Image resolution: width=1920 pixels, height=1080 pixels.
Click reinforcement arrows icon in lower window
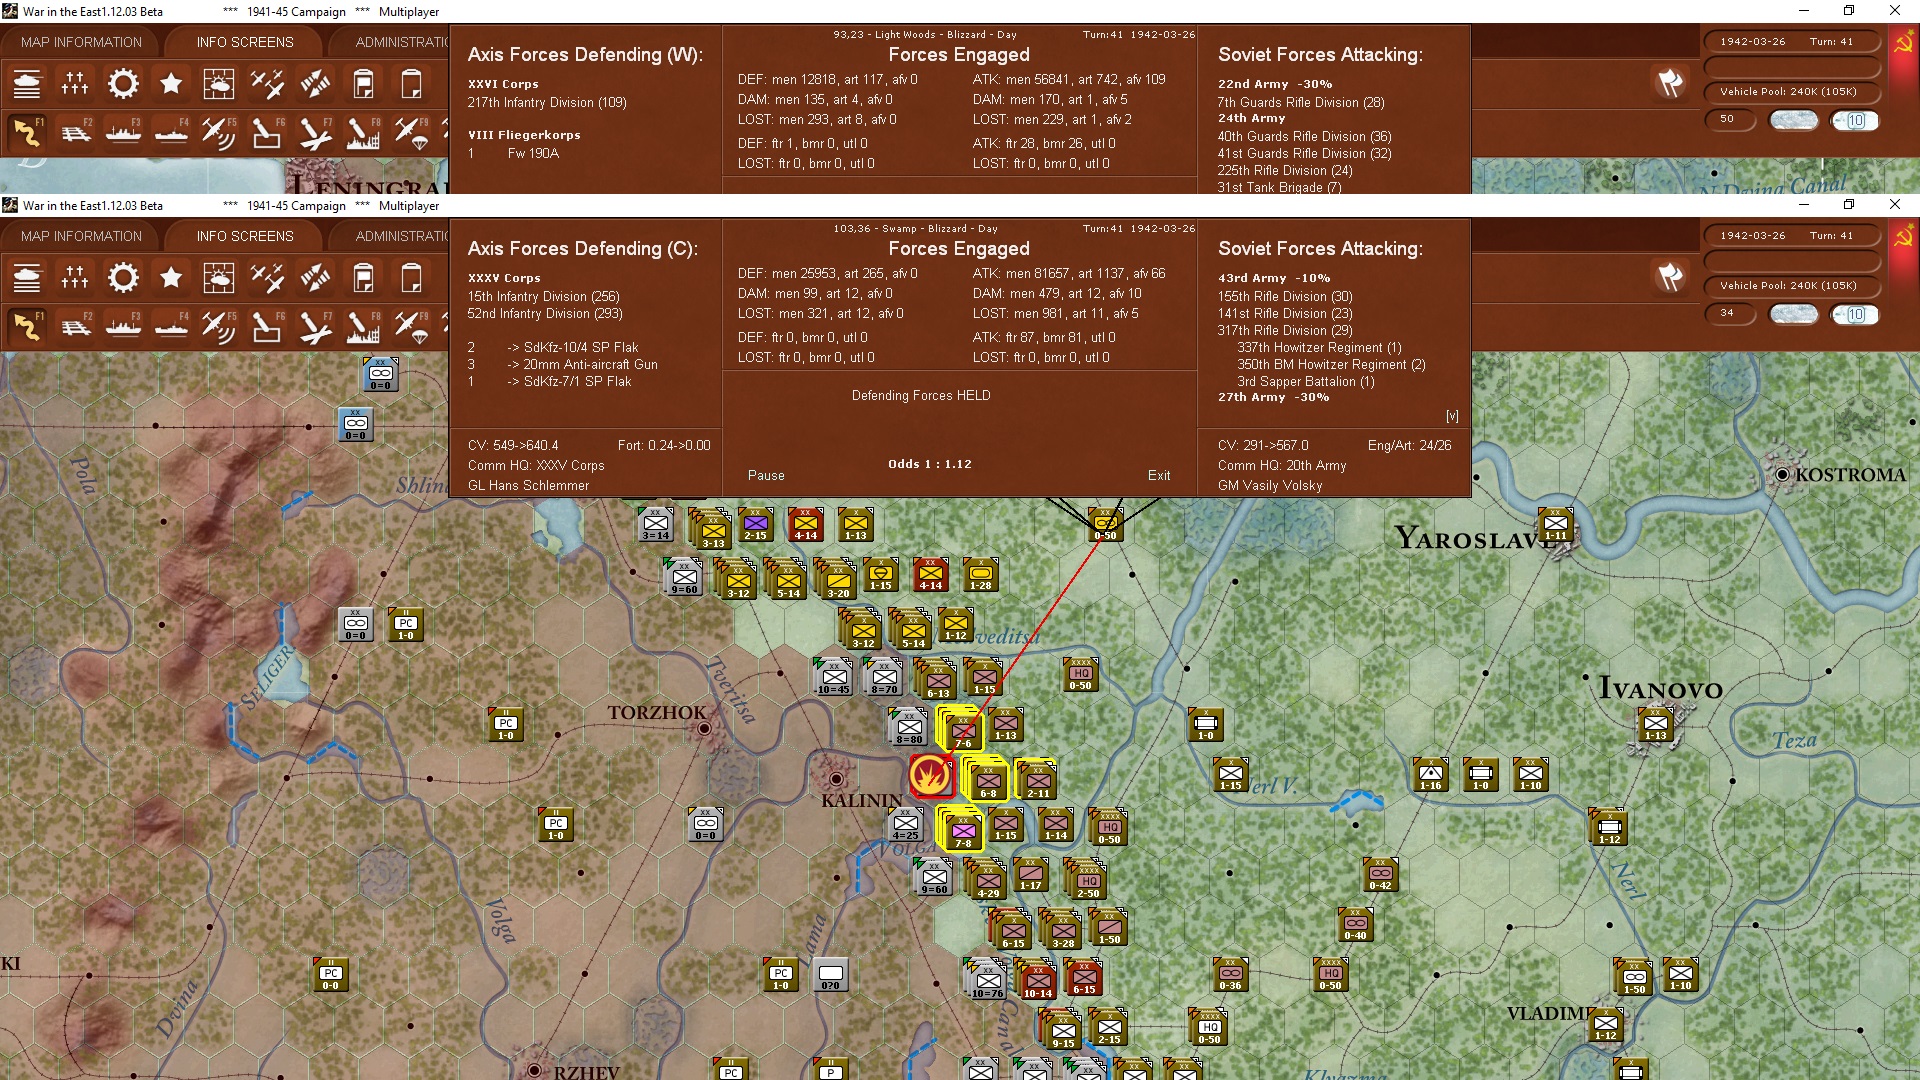[315, 278]
